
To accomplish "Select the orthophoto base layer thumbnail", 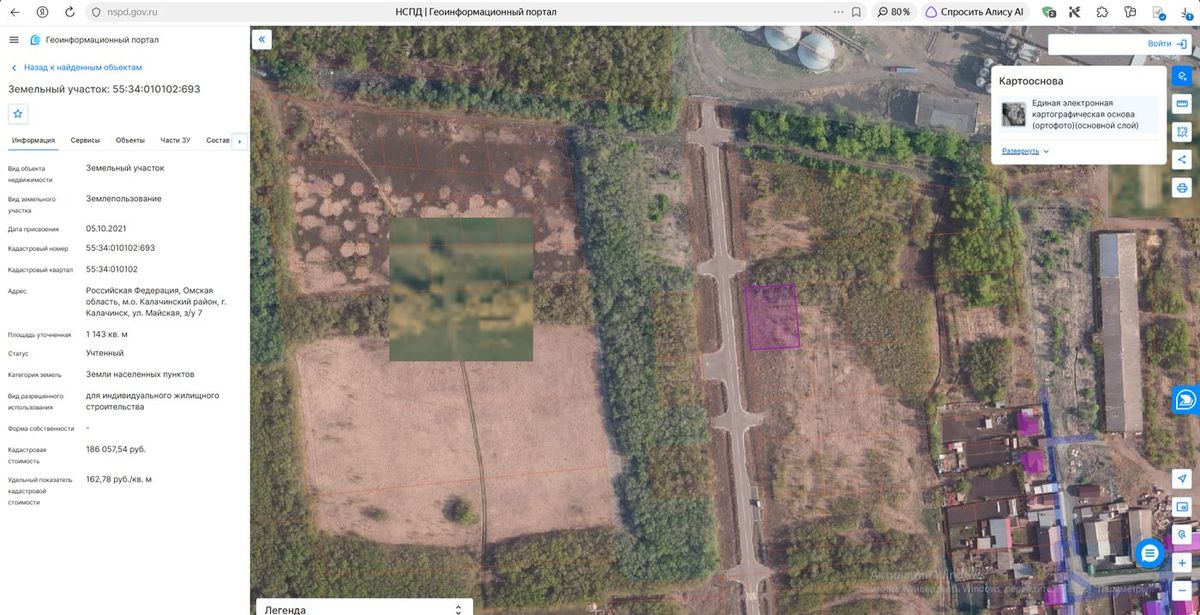I will [x=1014, y=113].
